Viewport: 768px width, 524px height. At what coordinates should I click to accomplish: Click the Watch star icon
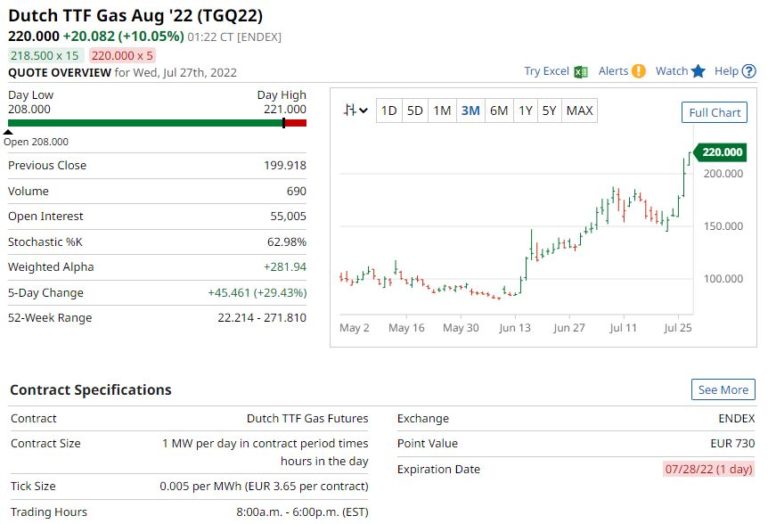click(698, 71)
